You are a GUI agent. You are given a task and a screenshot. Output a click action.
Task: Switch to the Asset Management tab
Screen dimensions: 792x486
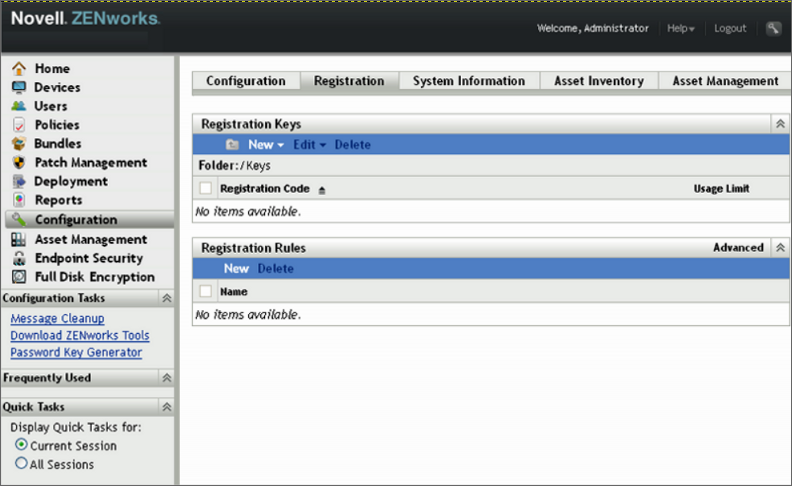pos(725,81)
